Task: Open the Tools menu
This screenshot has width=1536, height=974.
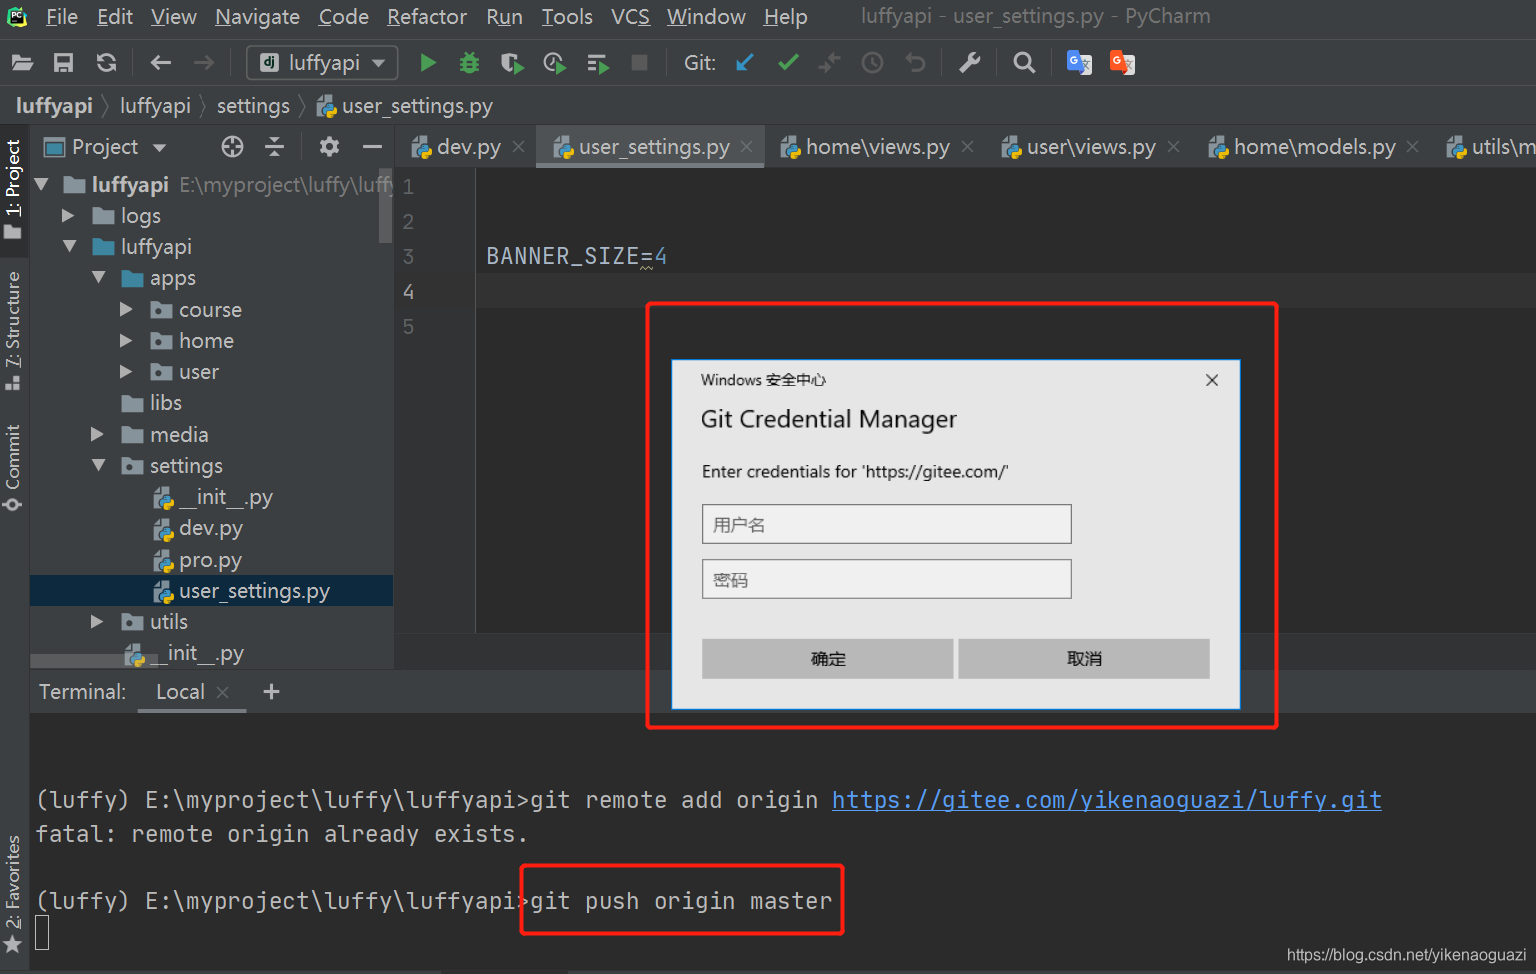Action: pos(567,17)
